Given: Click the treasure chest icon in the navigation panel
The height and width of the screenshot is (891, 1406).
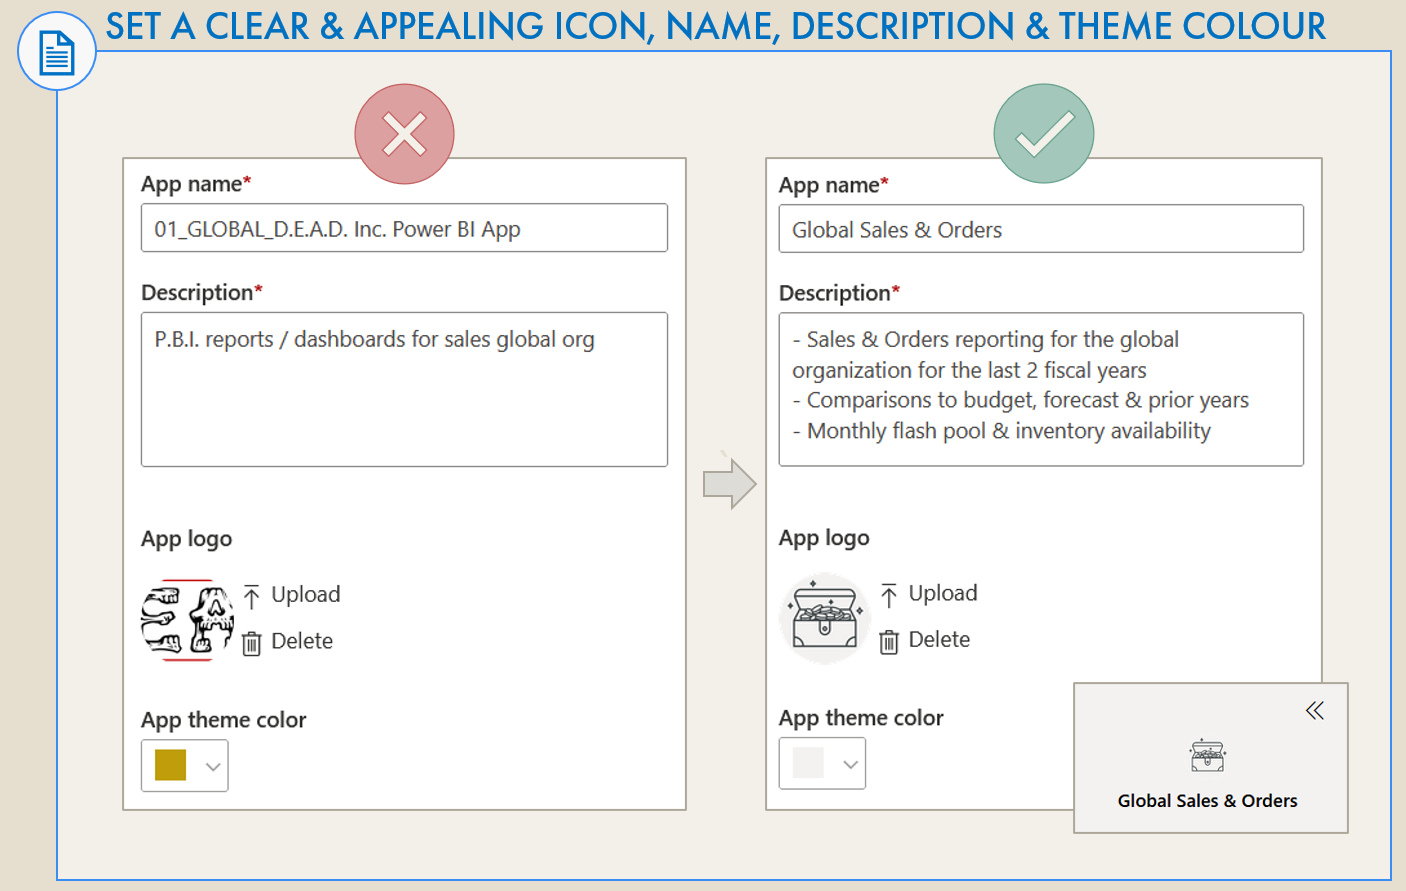Looking at the screenshot, I should [1207, 756].
